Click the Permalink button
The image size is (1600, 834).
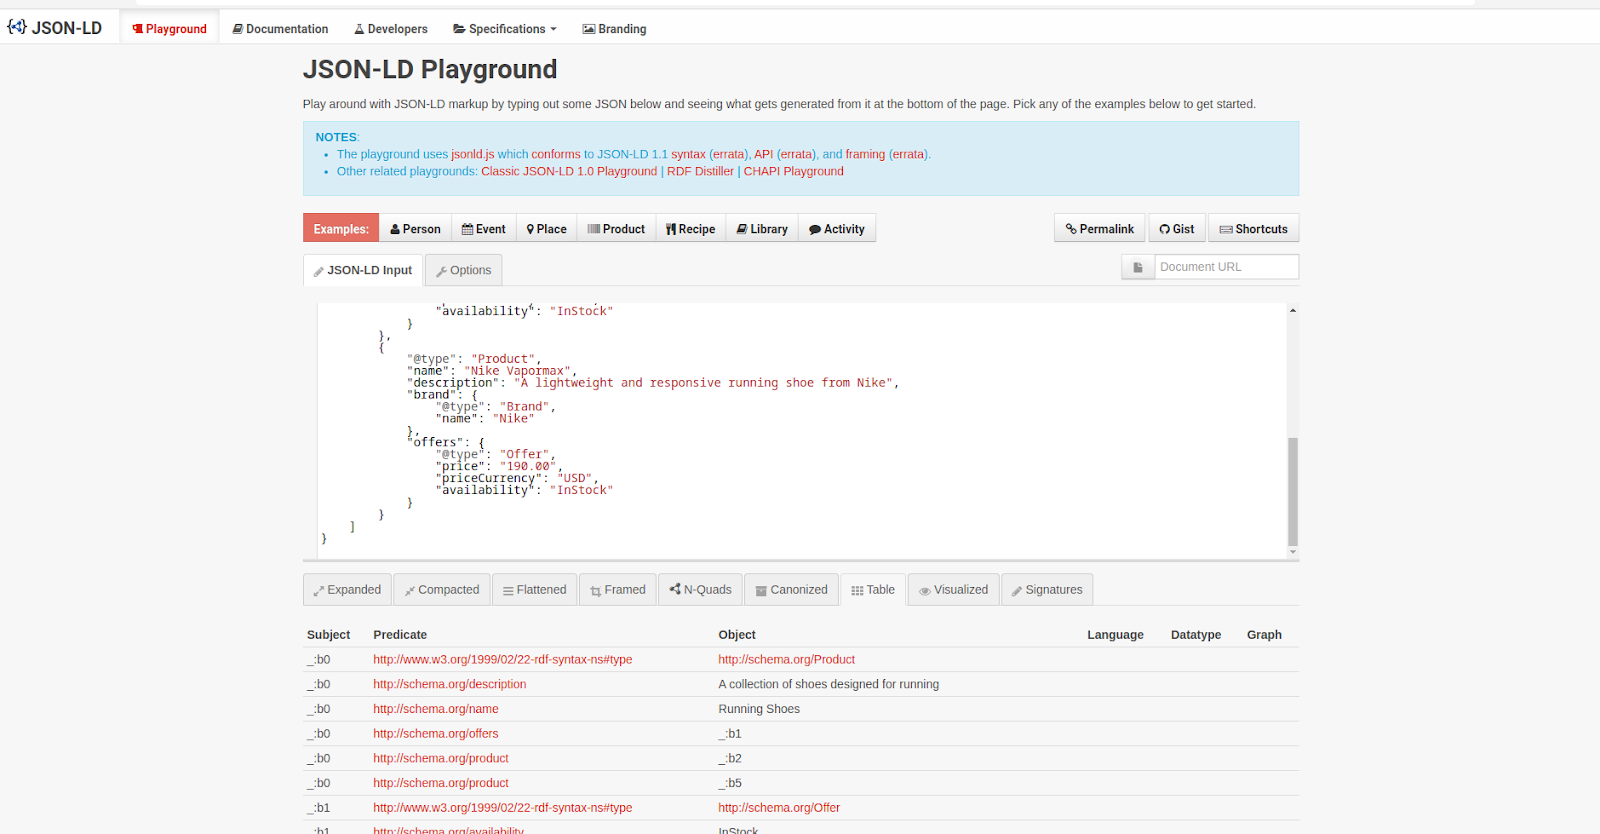(x=1100, y=229)
